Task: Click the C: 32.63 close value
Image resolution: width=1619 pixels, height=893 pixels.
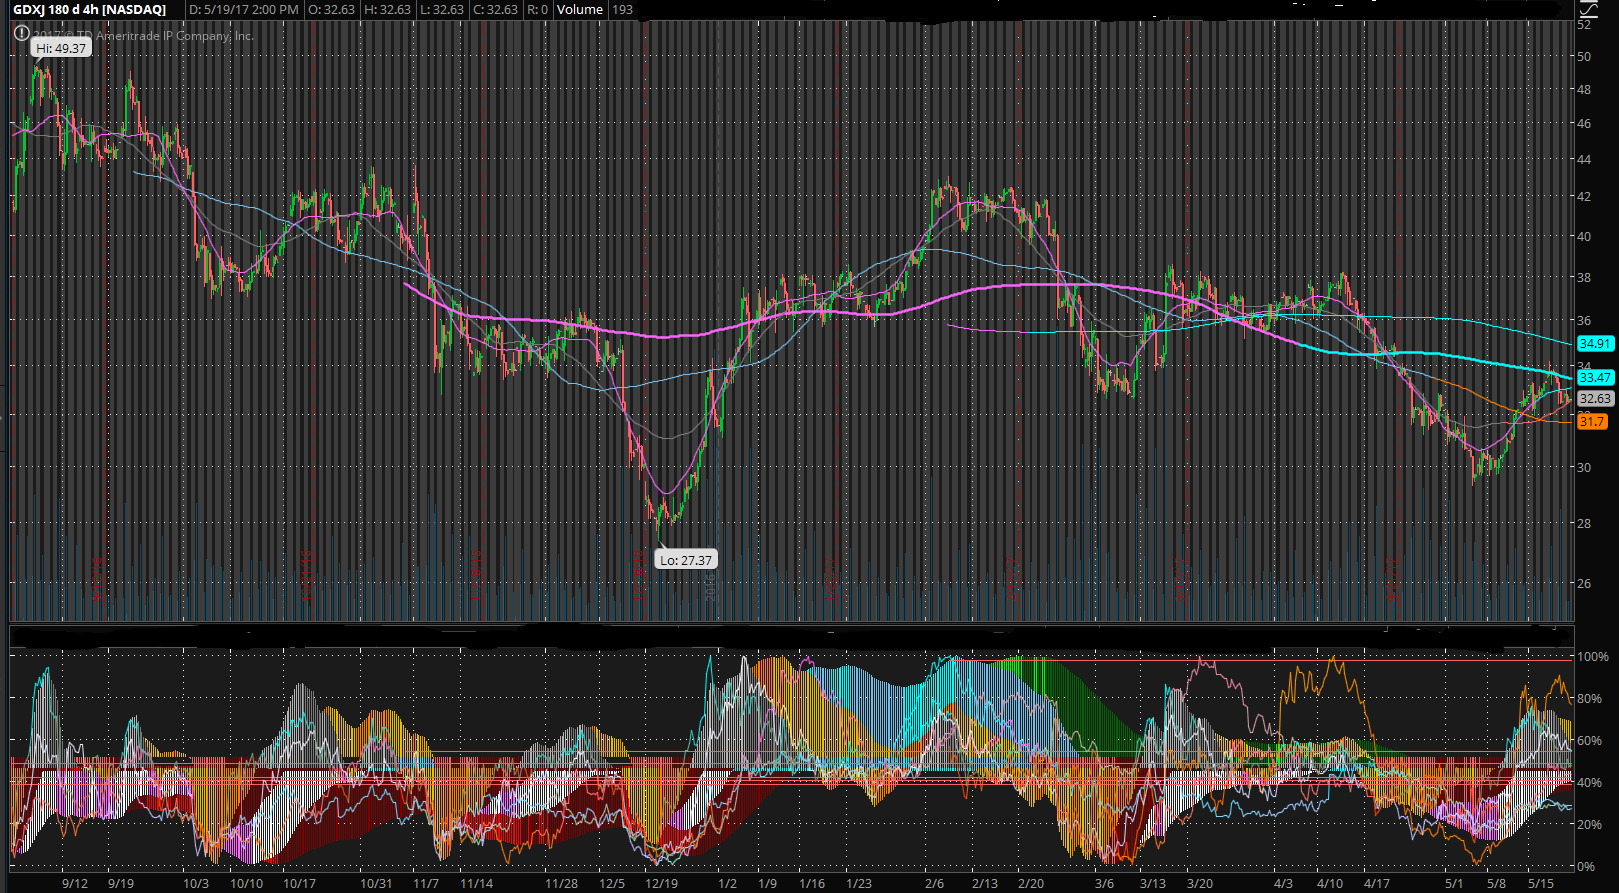Action: click(x=494, y=9)
